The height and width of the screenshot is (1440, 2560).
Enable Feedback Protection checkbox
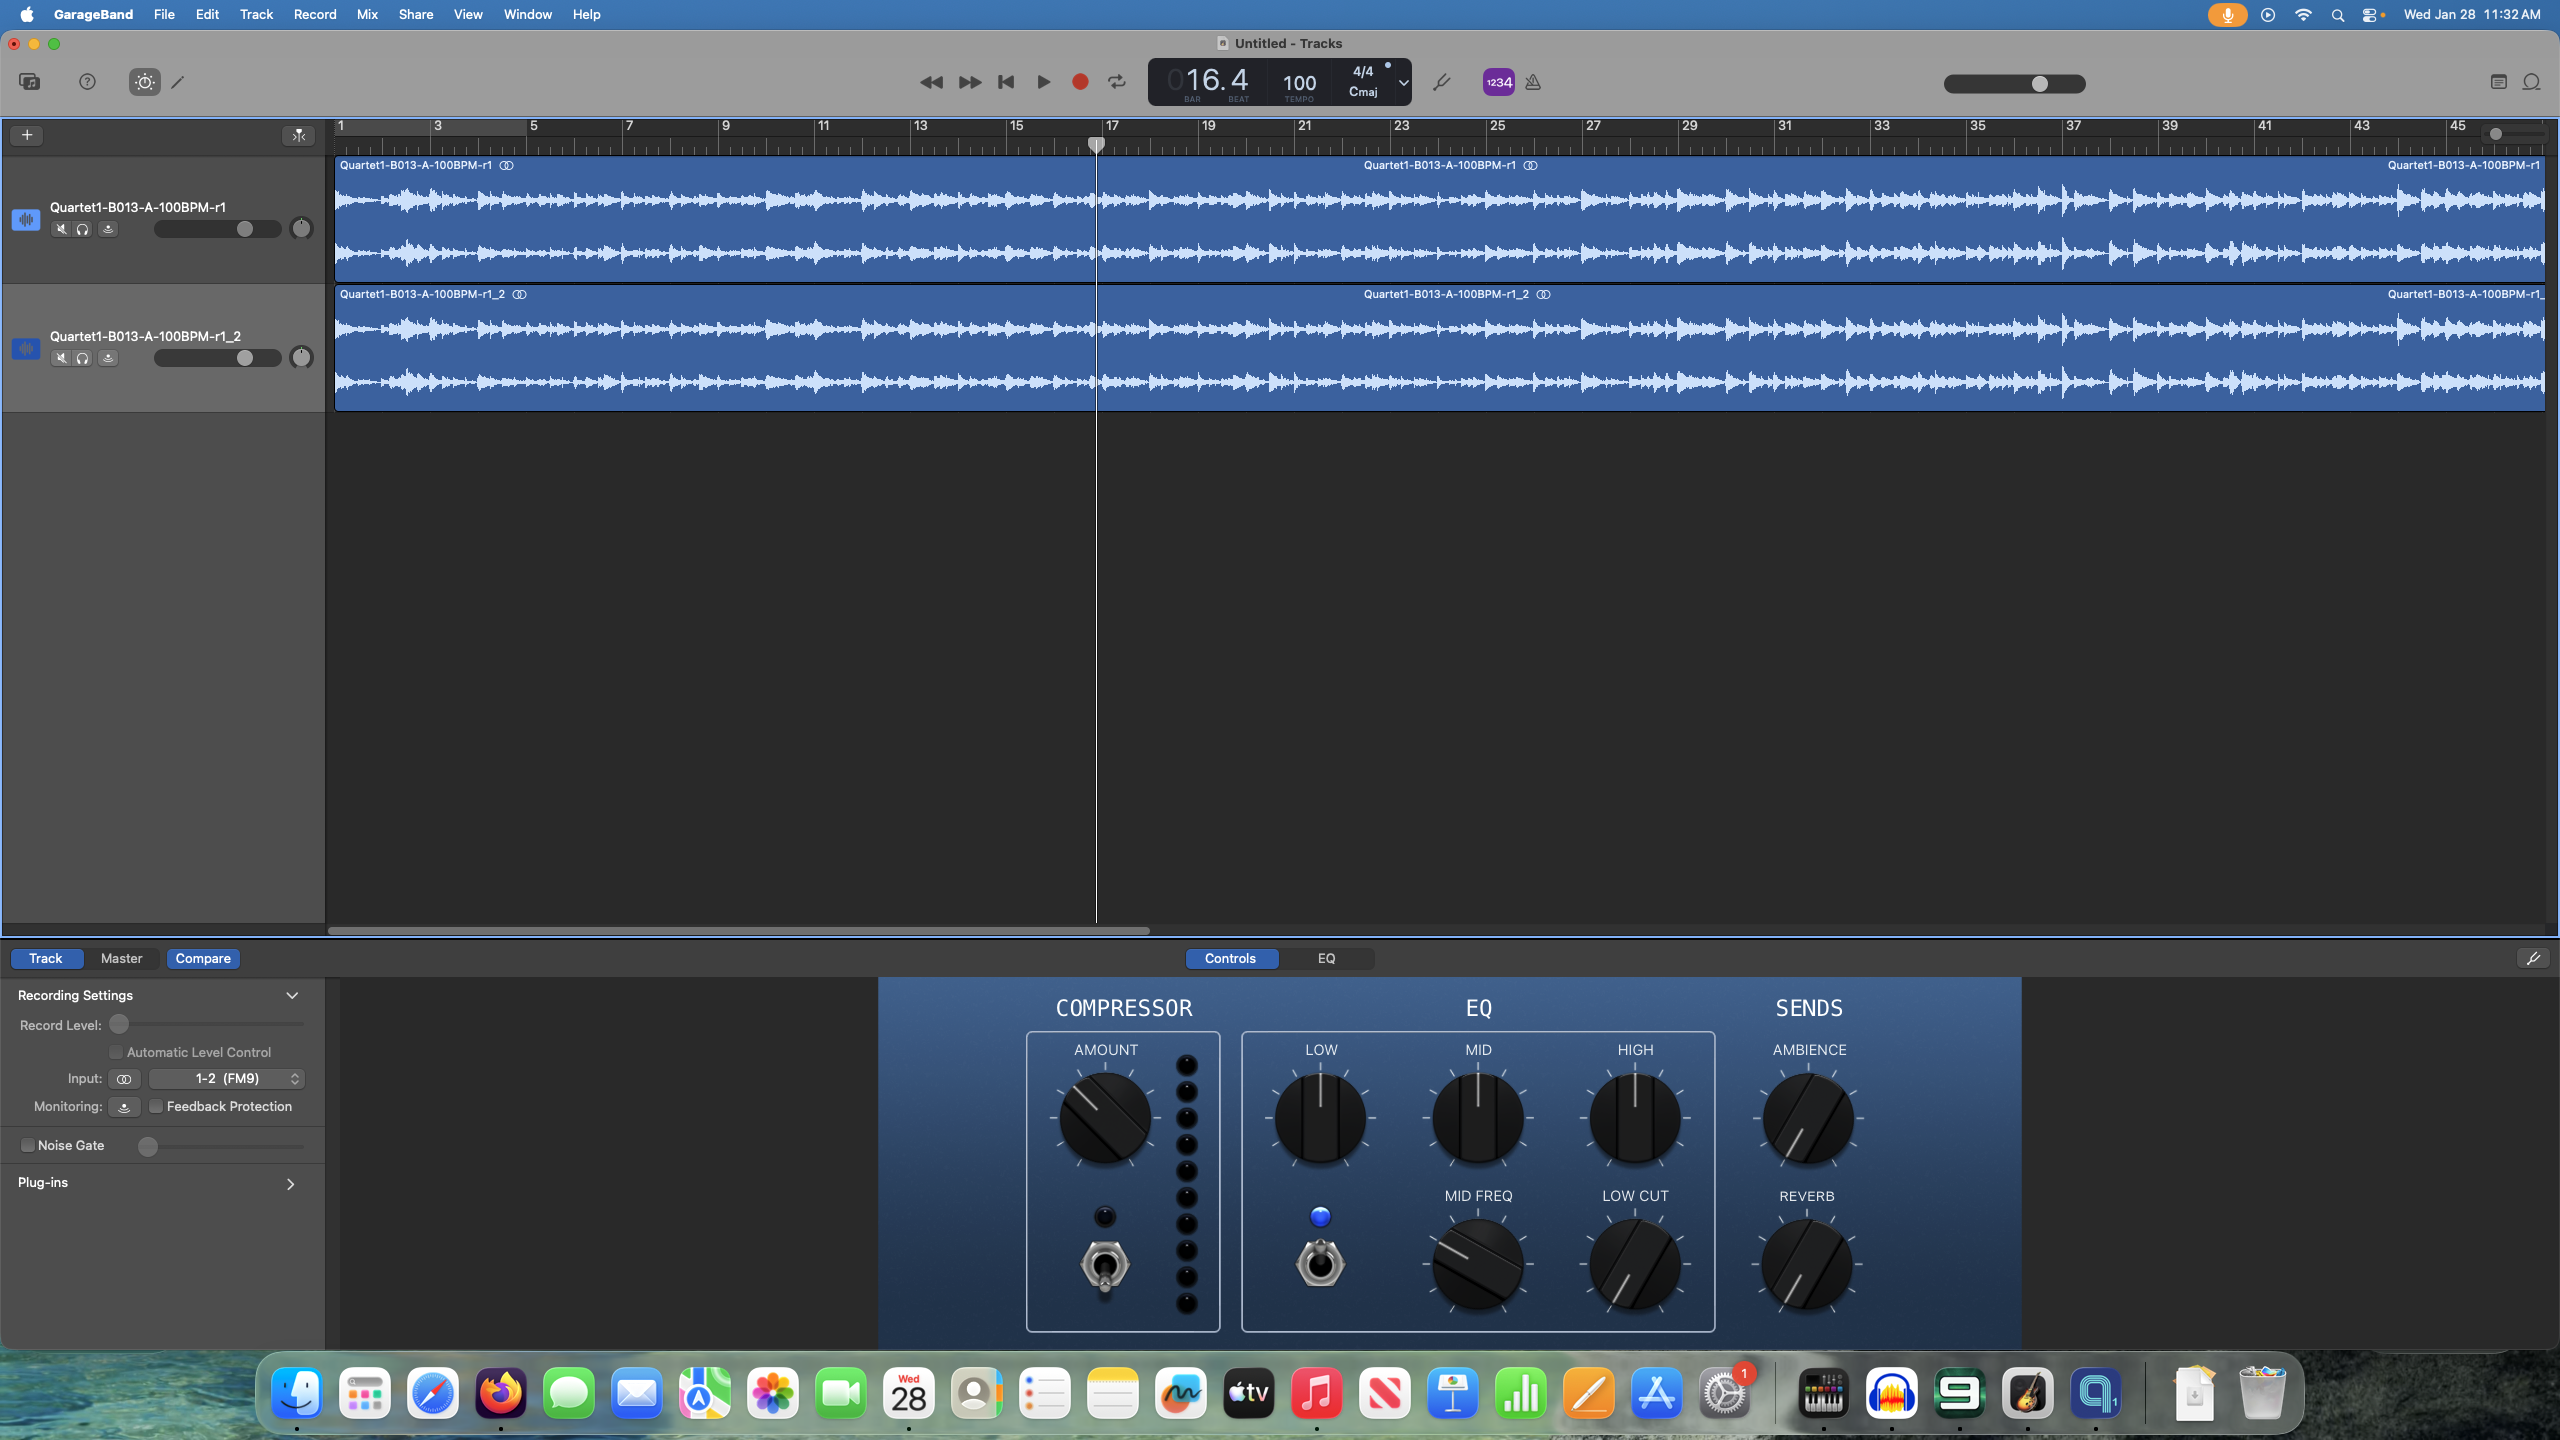point(156,1107)
